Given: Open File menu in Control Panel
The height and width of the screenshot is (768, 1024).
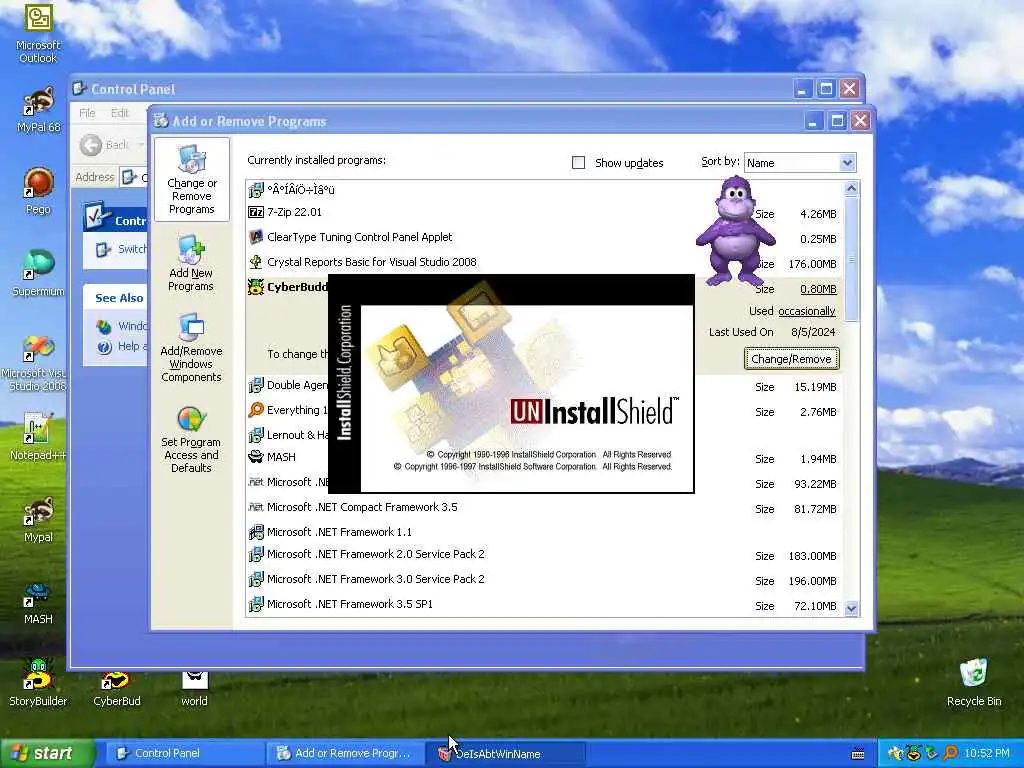Looking at the screenshot, I should point(88,113).
